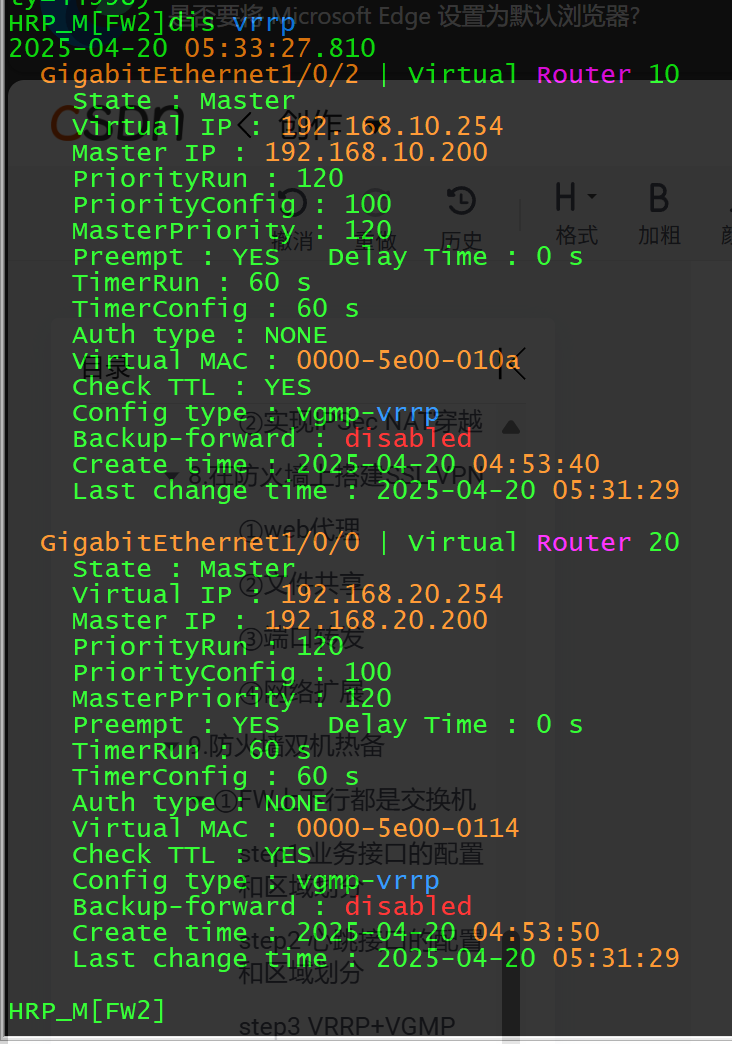
Task: Open the H heading format (格式) dropdown
Action: pyautogui.click(x=576, y=198)
